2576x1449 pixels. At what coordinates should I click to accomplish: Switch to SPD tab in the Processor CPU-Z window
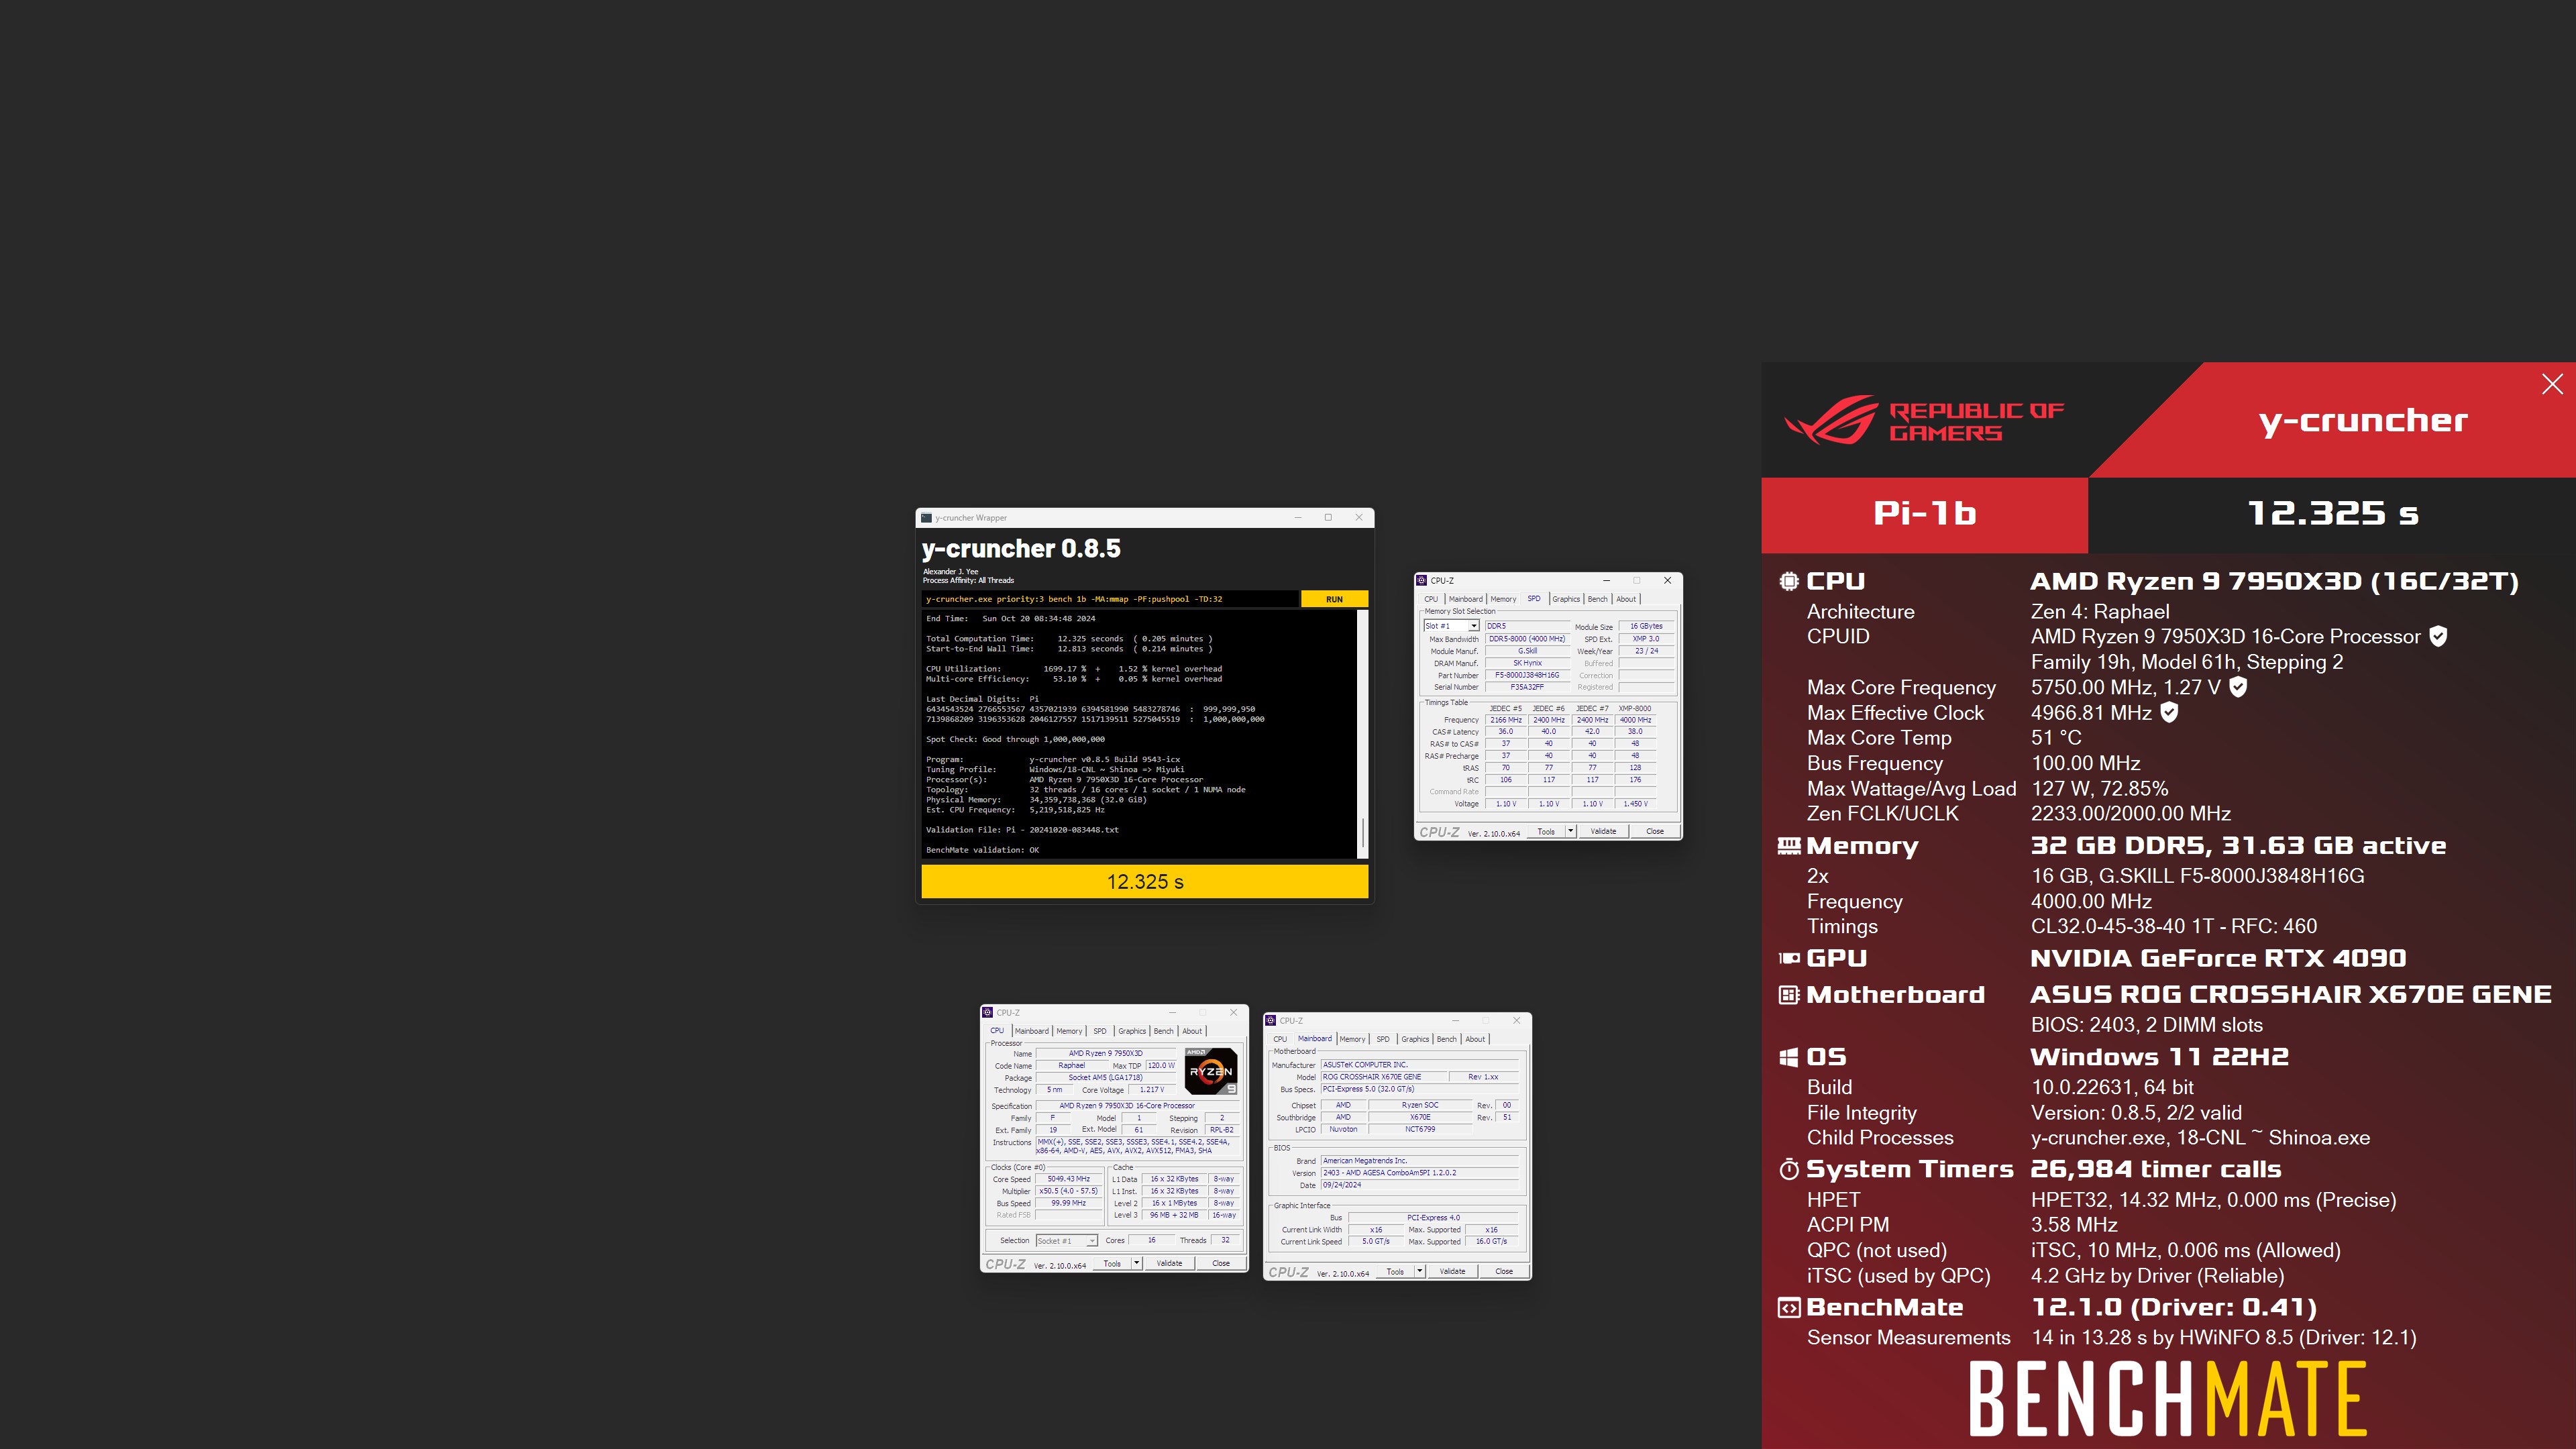[1100, 1031]
